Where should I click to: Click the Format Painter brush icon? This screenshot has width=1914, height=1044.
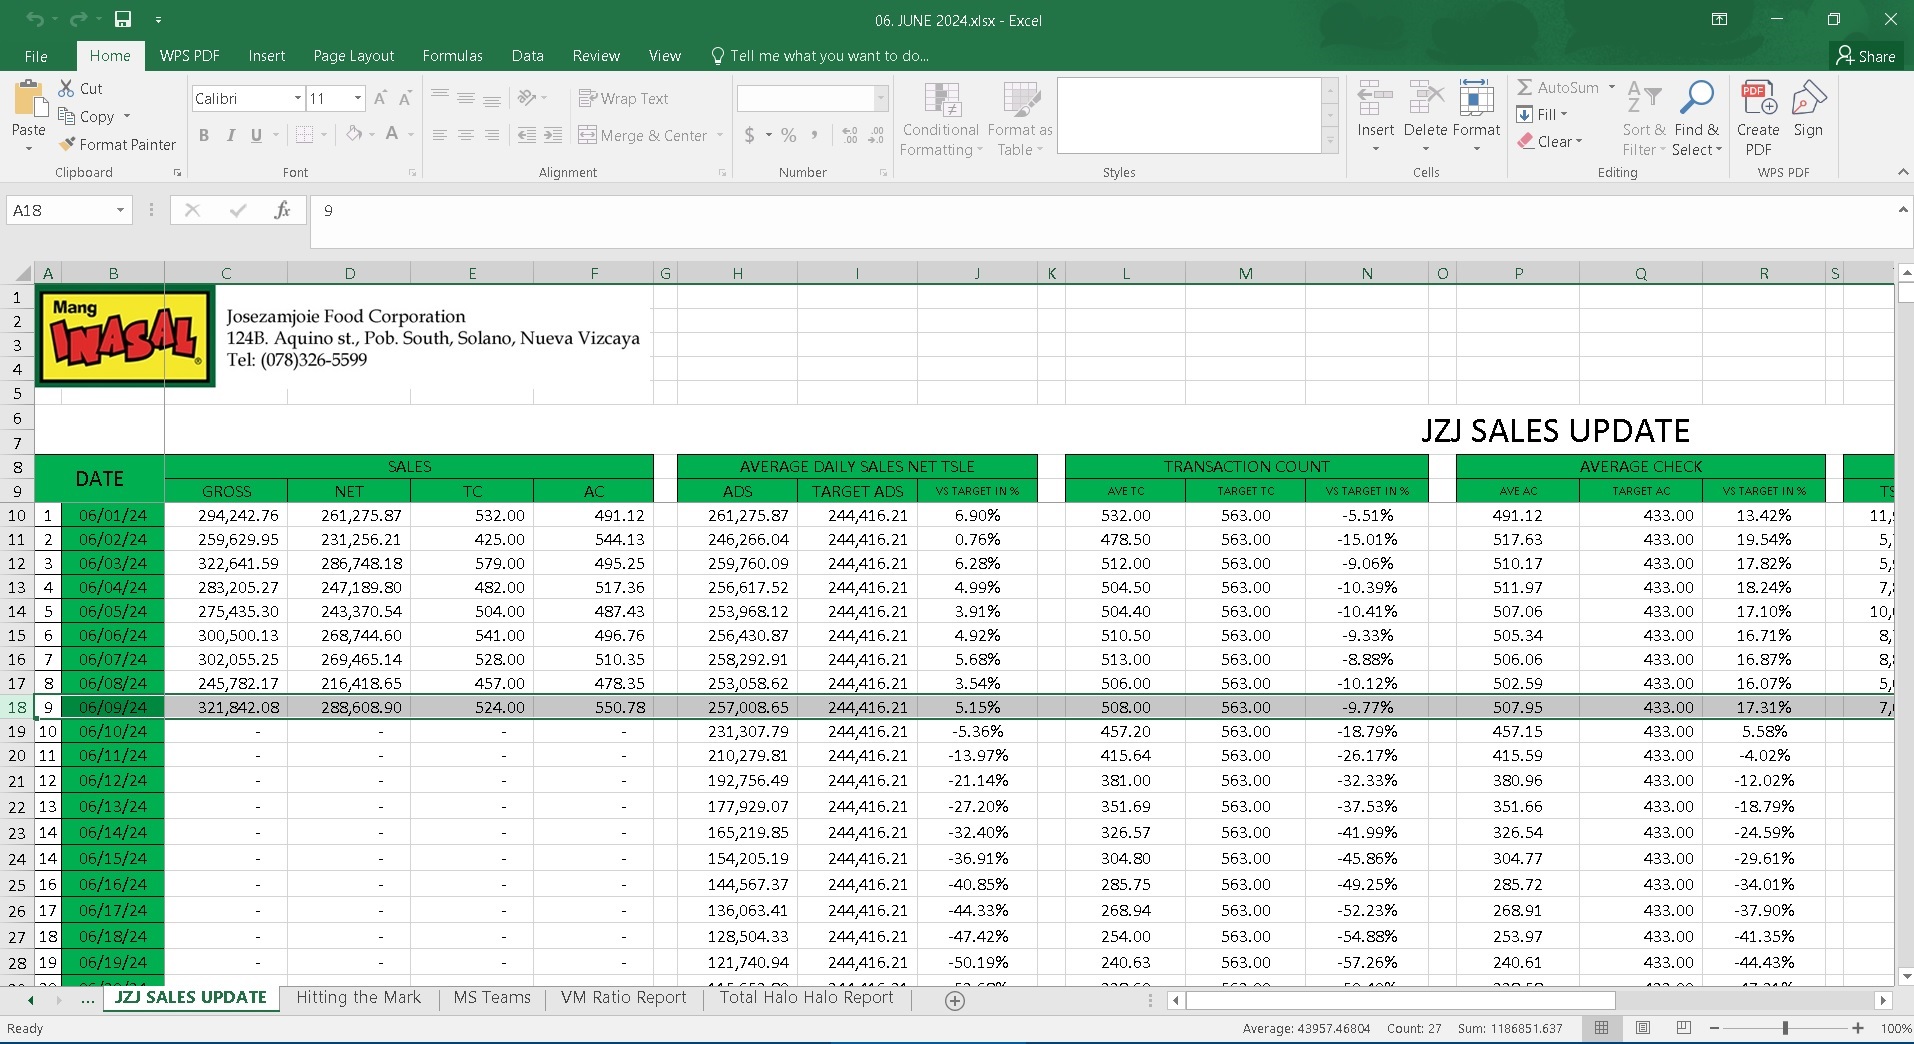68,145
